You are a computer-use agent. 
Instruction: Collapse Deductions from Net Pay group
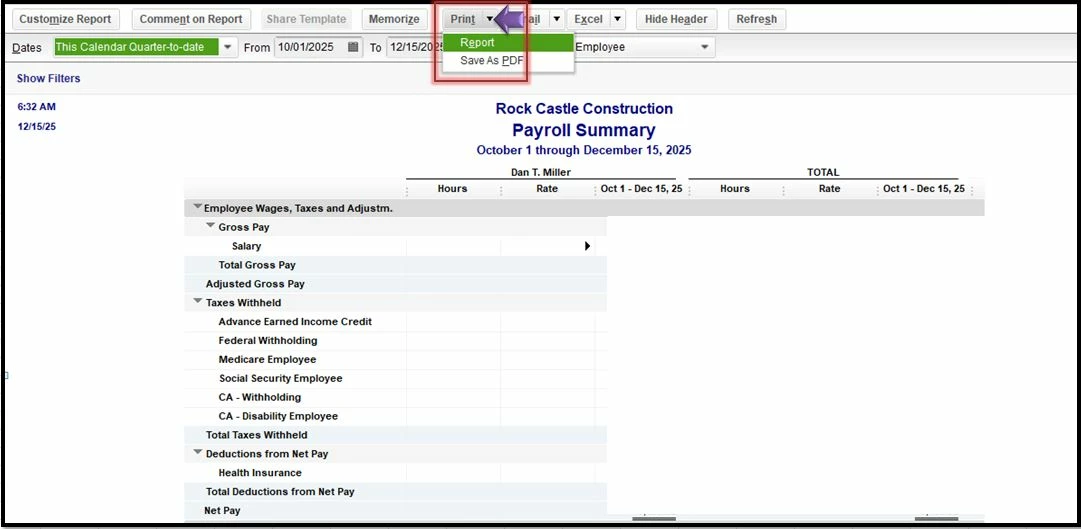(x=198, y=452)
